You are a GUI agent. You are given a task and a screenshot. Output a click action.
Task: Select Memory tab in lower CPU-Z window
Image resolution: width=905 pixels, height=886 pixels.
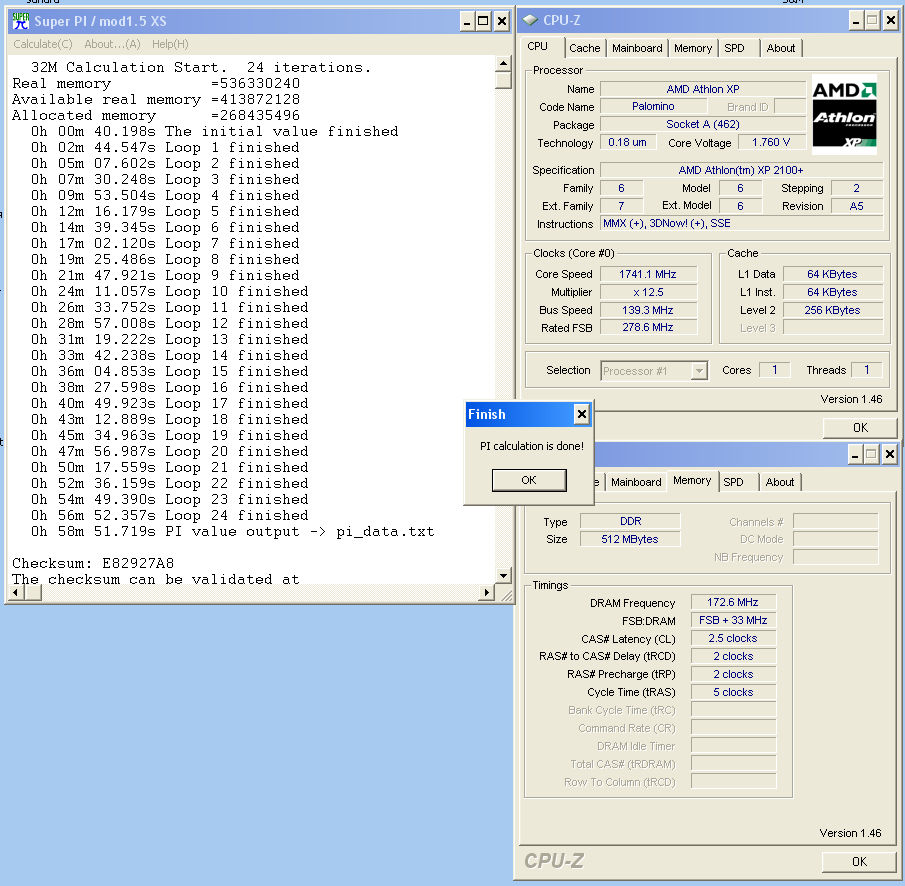pyautogui.click(x=691, y=480)
